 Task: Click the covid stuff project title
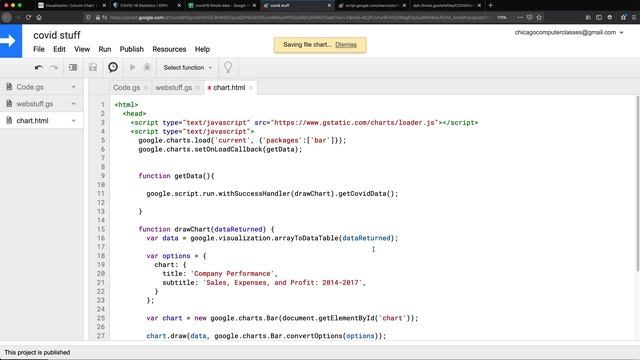click(x=57, y=35)
